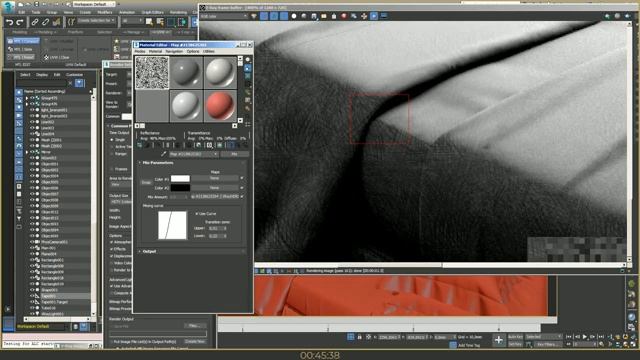The image size is (640, 360).
Task: Select the Link tool icon
Action: tap(35, 22)
